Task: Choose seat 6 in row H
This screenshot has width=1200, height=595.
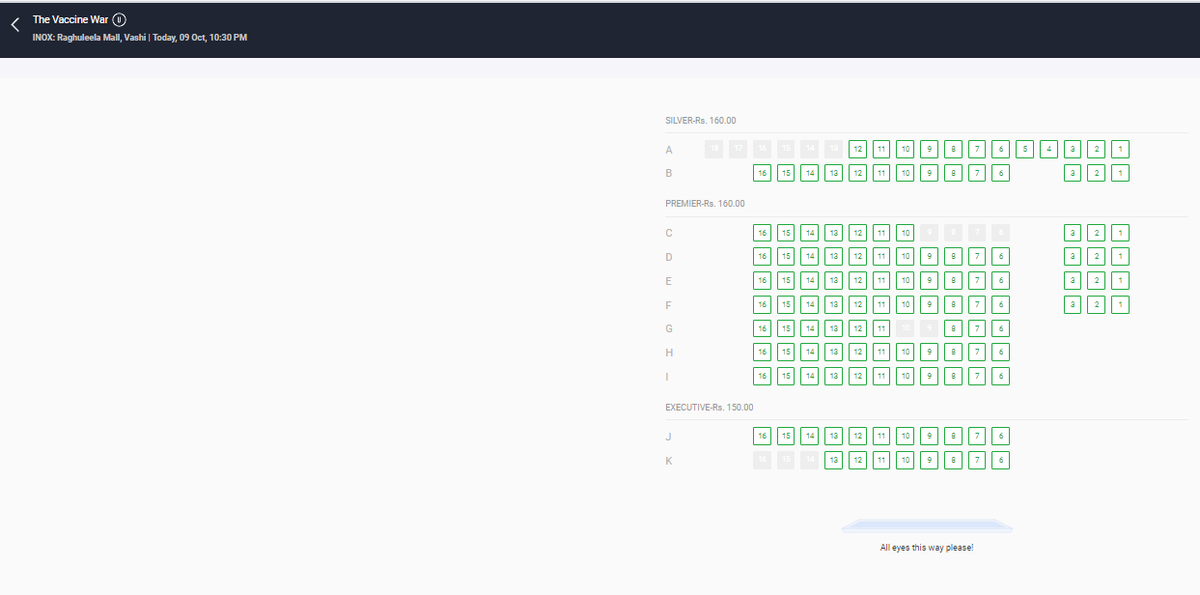Action: (1001, 352)
